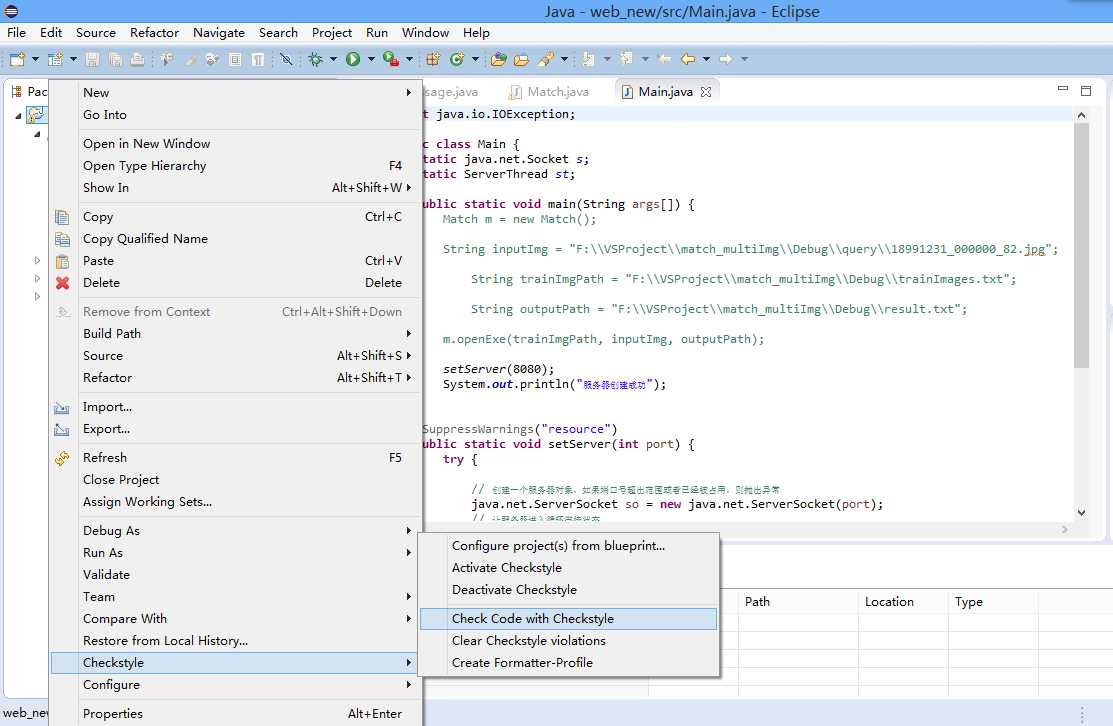
Task: Click the Forward arrow toolbar icon
Action: click(x=725, y=60)
